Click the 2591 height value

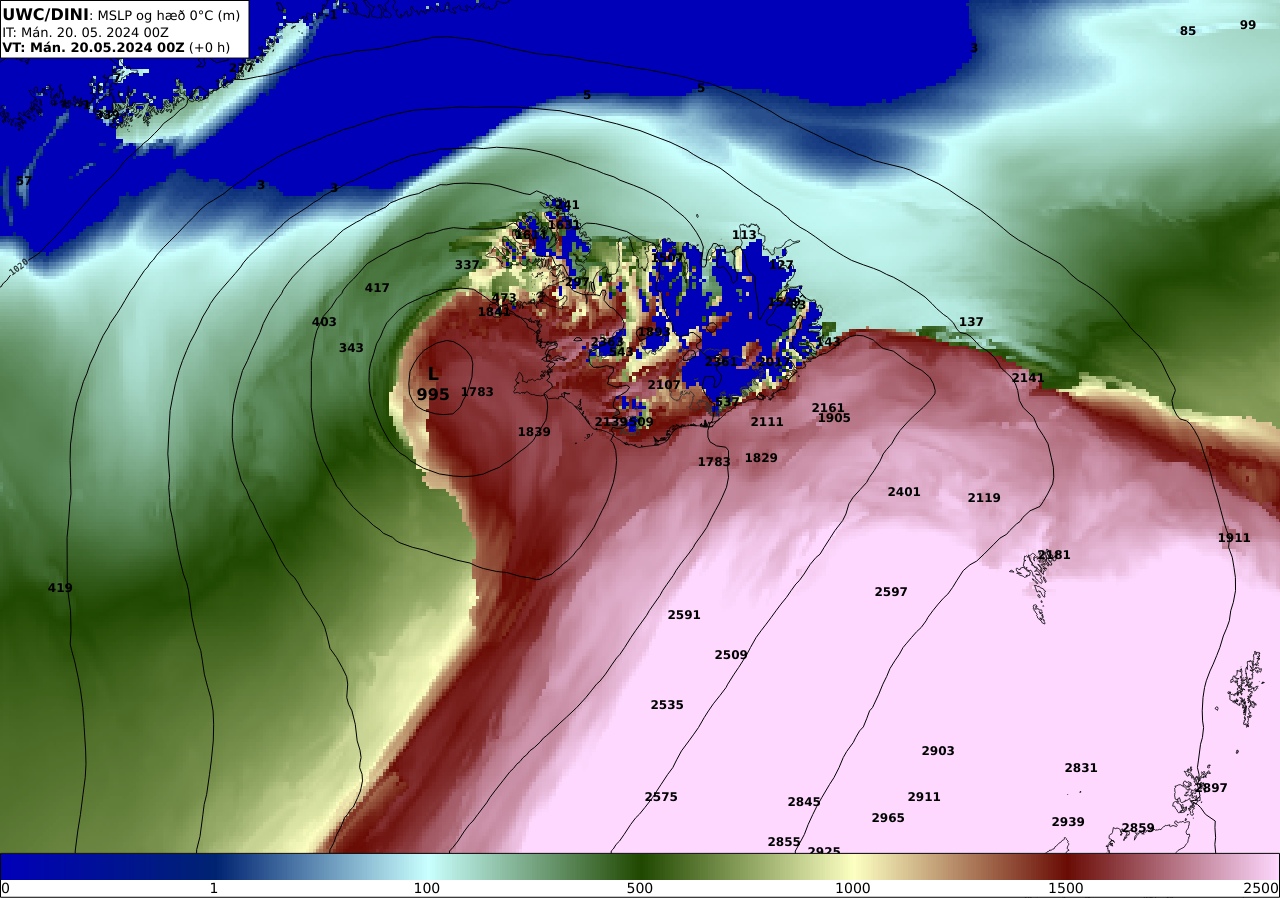pos(684,615)
